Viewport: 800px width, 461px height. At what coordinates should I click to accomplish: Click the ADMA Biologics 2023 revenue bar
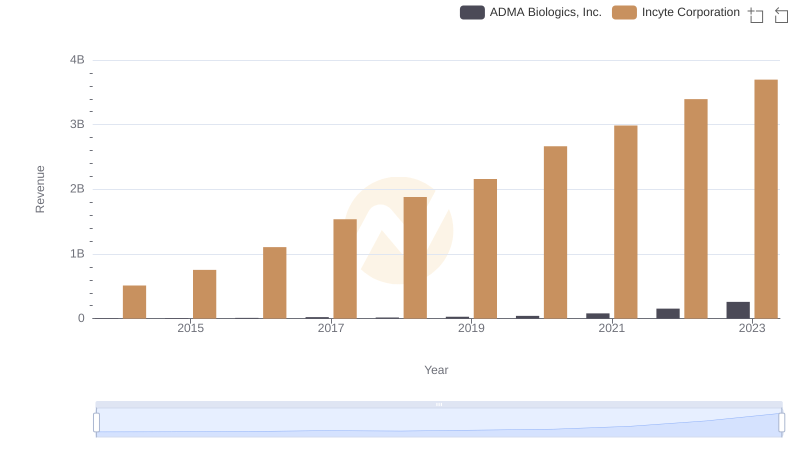click(x=738, y=310)
